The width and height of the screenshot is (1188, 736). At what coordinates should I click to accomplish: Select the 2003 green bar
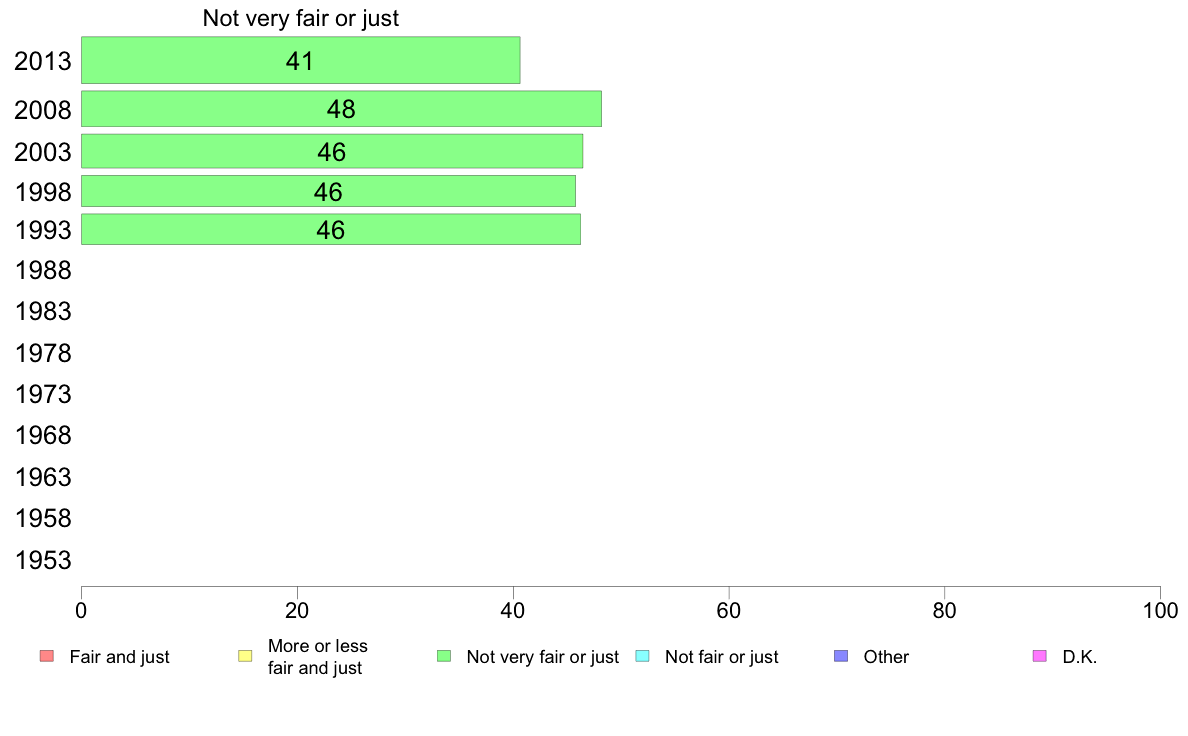point(332,152)
